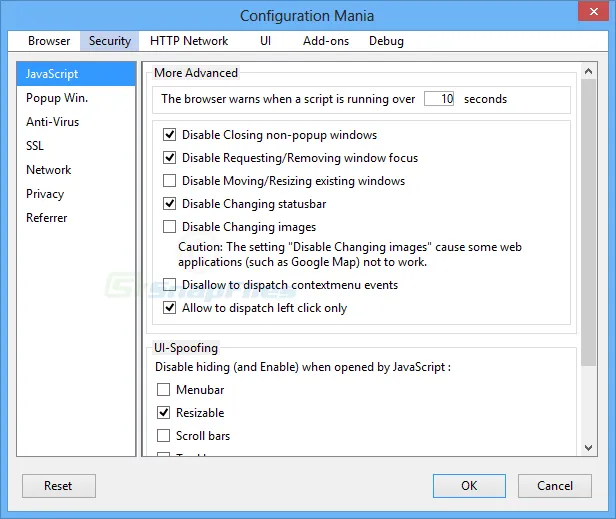
Task: Uncheck the Resizable option
Action: (163, 413)
